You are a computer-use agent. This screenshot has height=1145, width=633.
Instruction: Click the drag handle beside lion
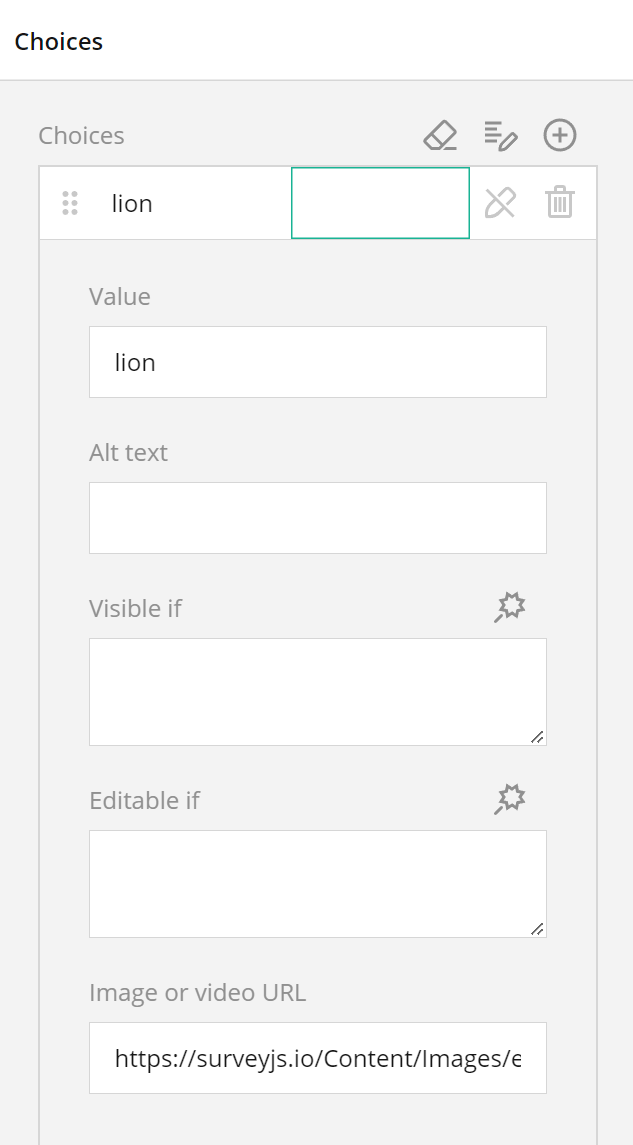pyautogui.click(x=69, y=202)
